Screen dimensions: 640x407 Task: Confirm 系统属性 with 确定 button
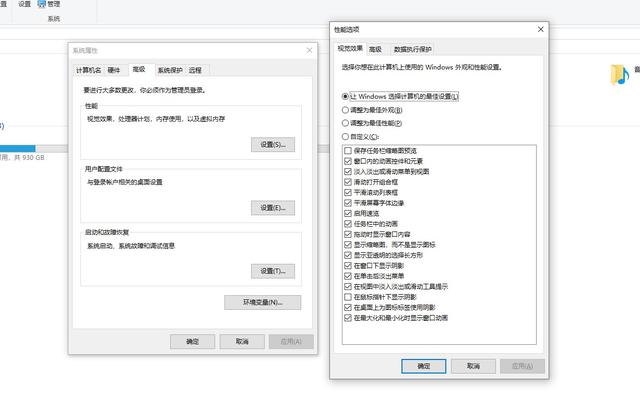192,342
